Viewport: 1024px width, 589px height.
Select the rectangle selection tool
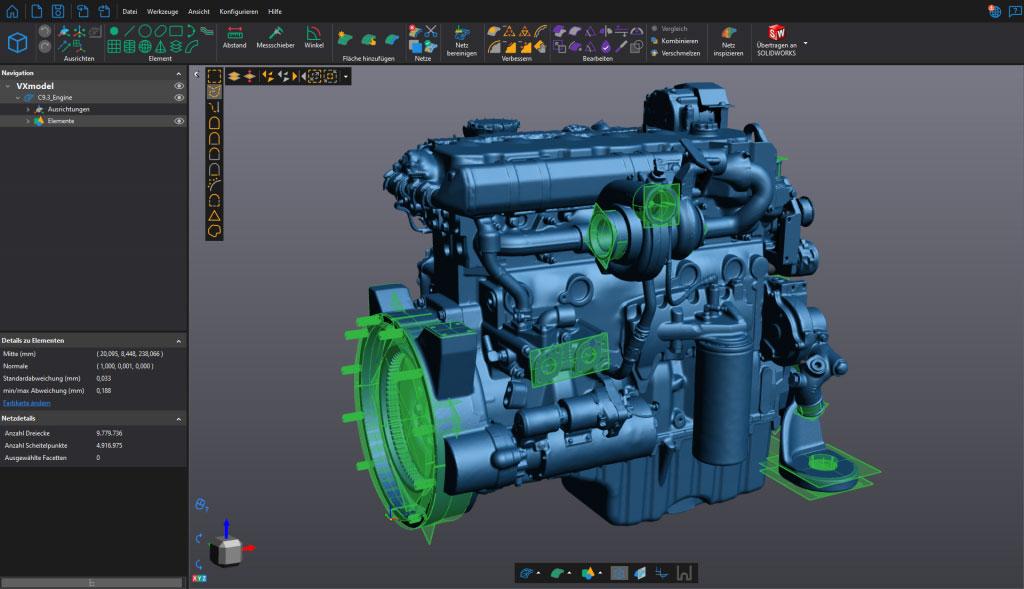coord(214,76)
